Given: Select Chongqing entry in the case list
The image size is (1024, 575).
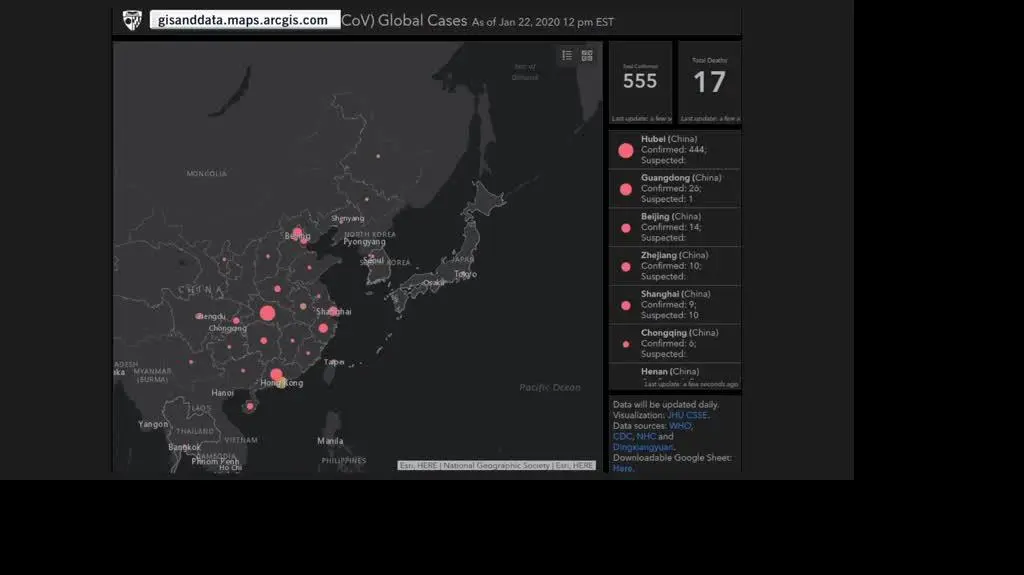Looking at the screenshot, I should 674,343.
